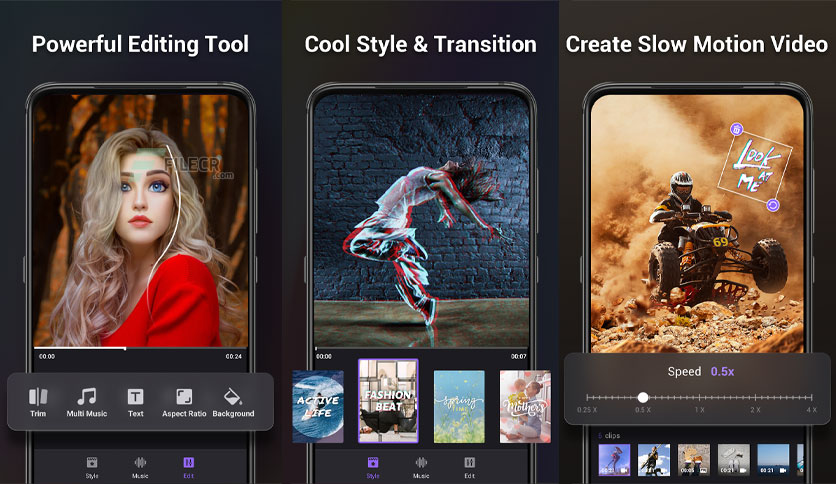Pick the Mother's style thumbnail

(x=525, y=406)
